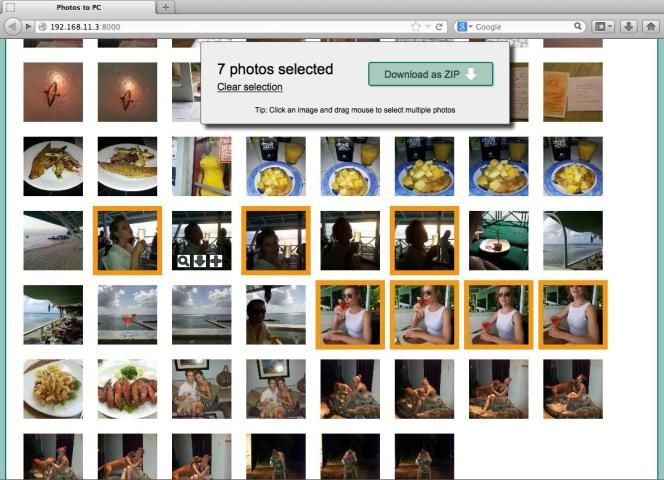Reload the page with the refresh icon
The height and width of the screenshot is (480, 664).
(x=440, y=27)
